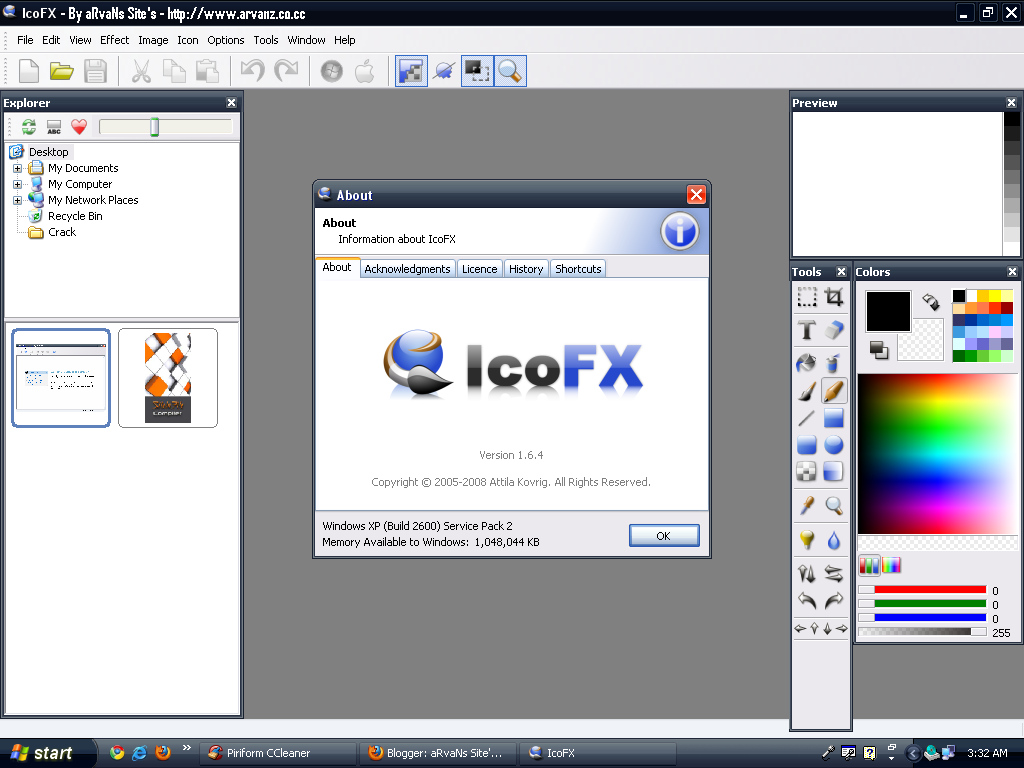Viewport: 1024px width, 768px height.
Task: Switch to Blogger Firefox taskbar window
Action: coord(438,753)
